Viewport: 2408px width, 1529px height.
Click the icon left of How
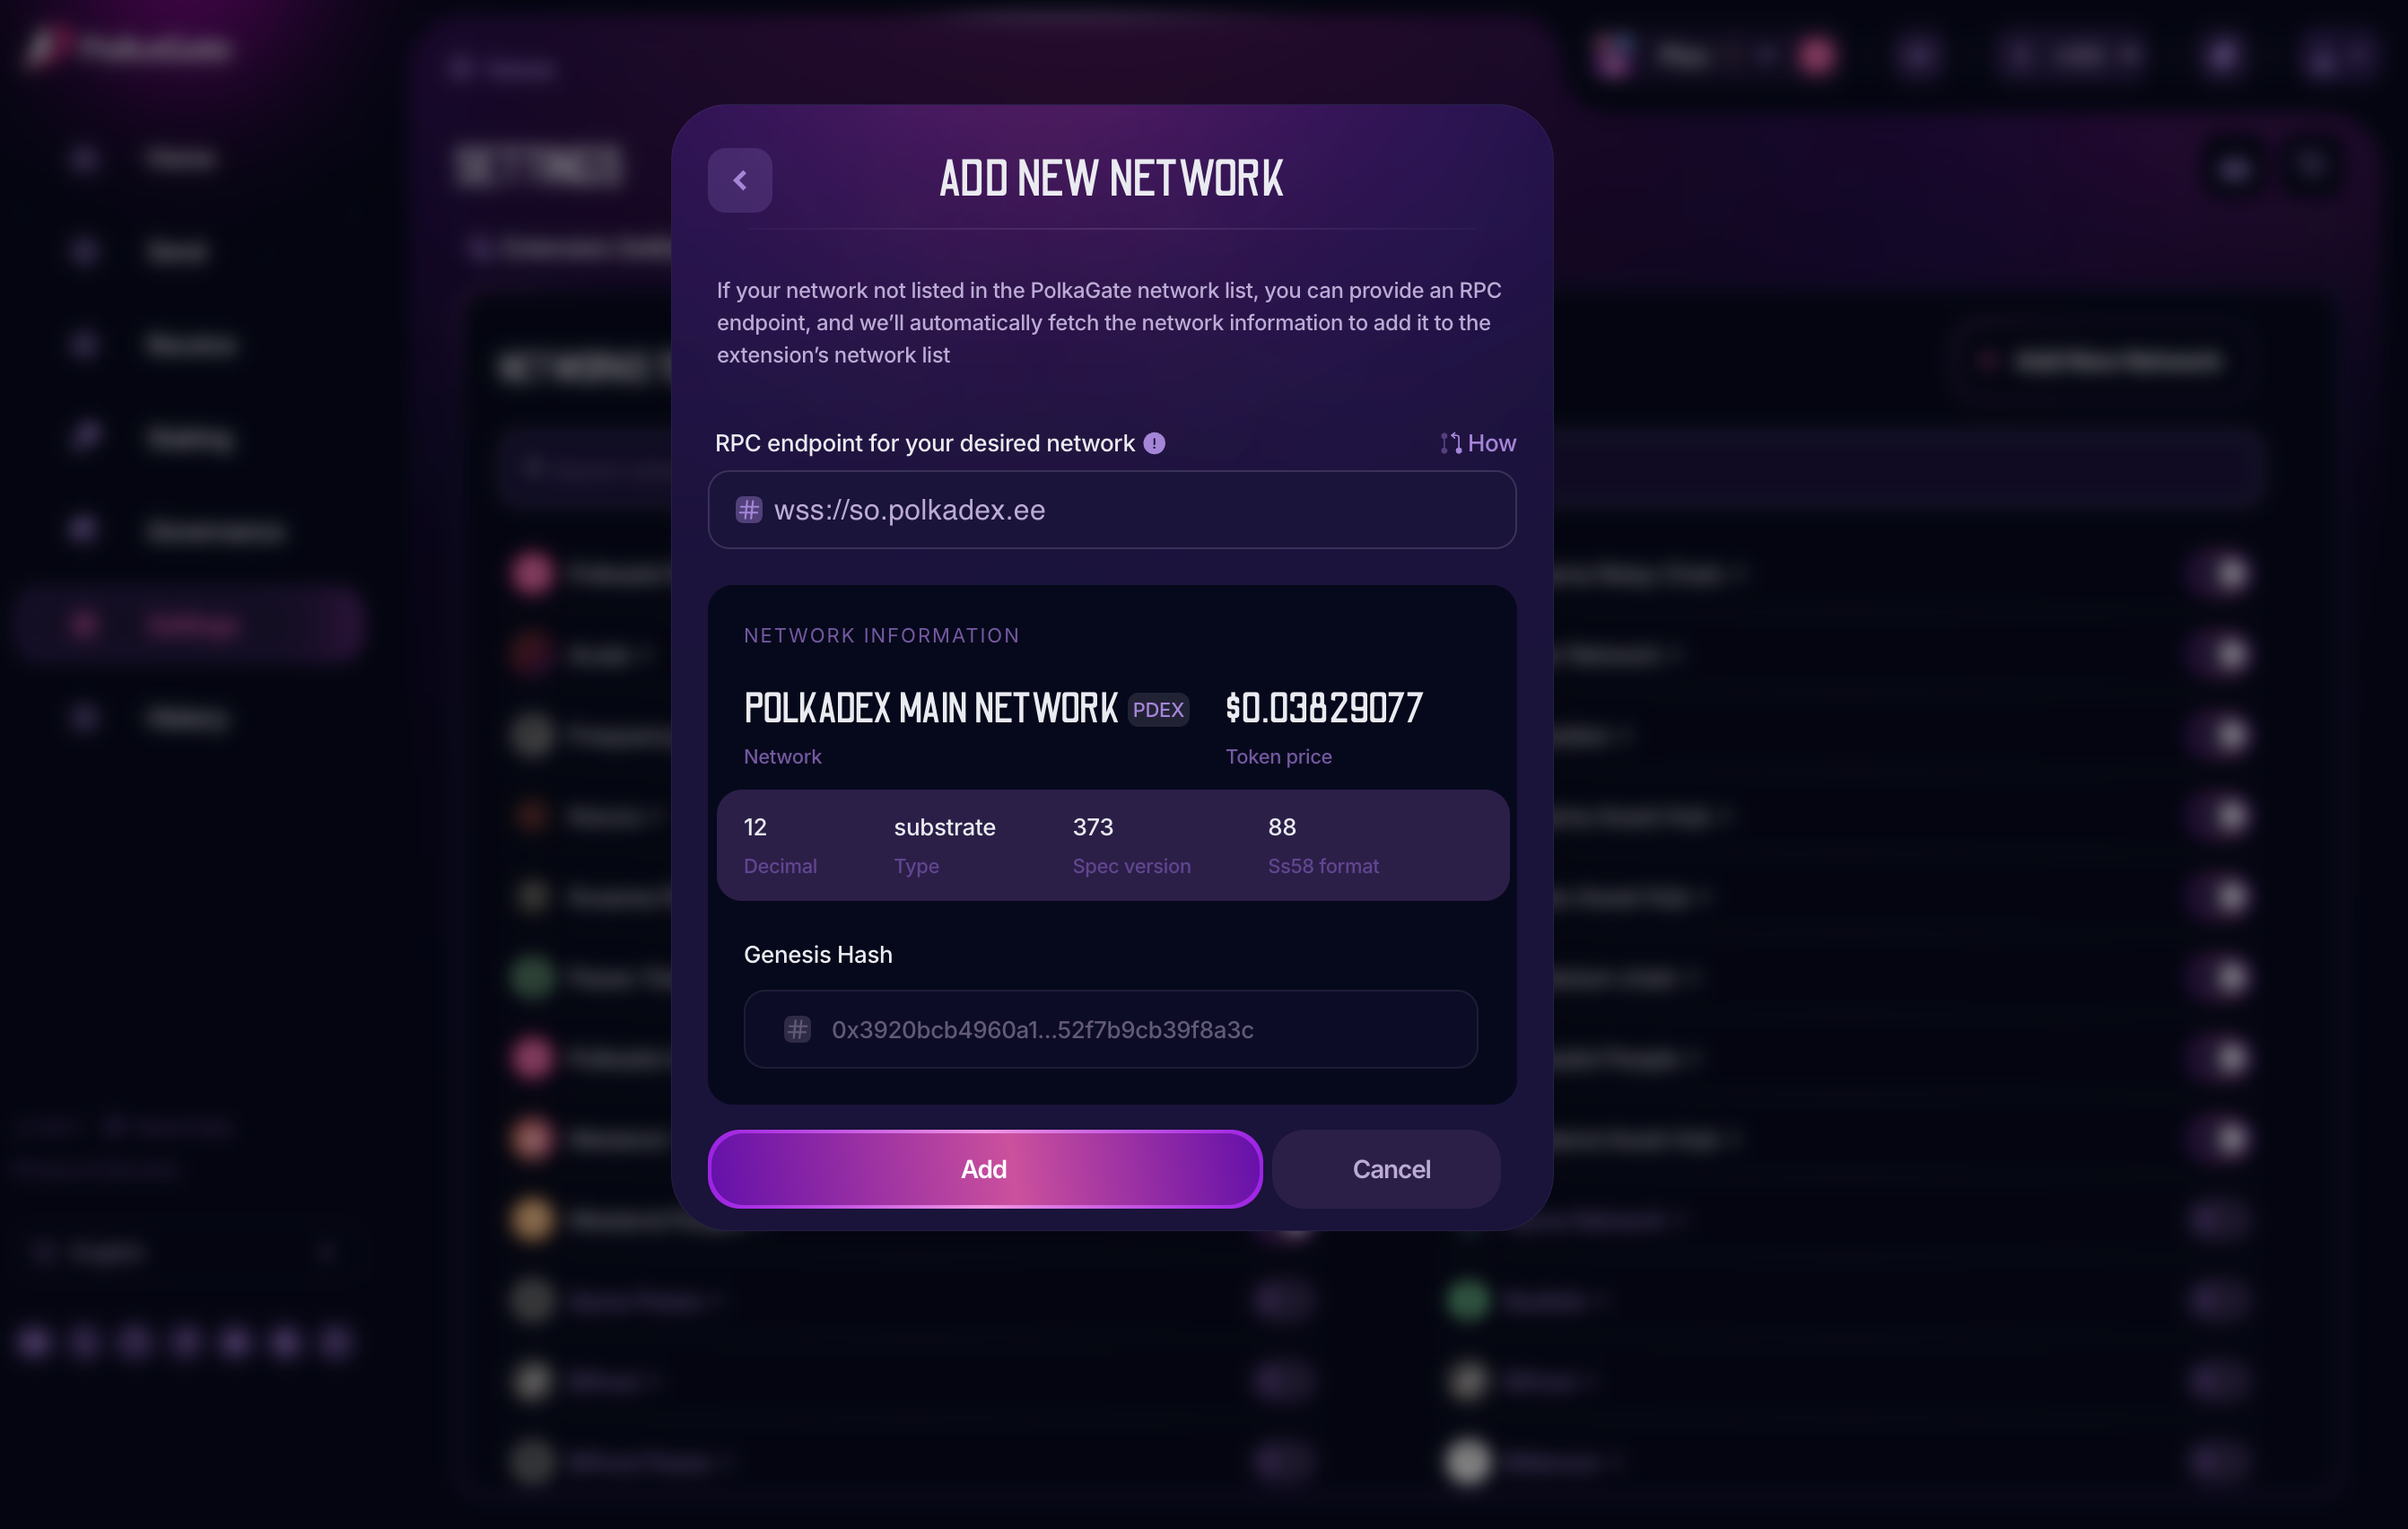tap(1449, 443)
